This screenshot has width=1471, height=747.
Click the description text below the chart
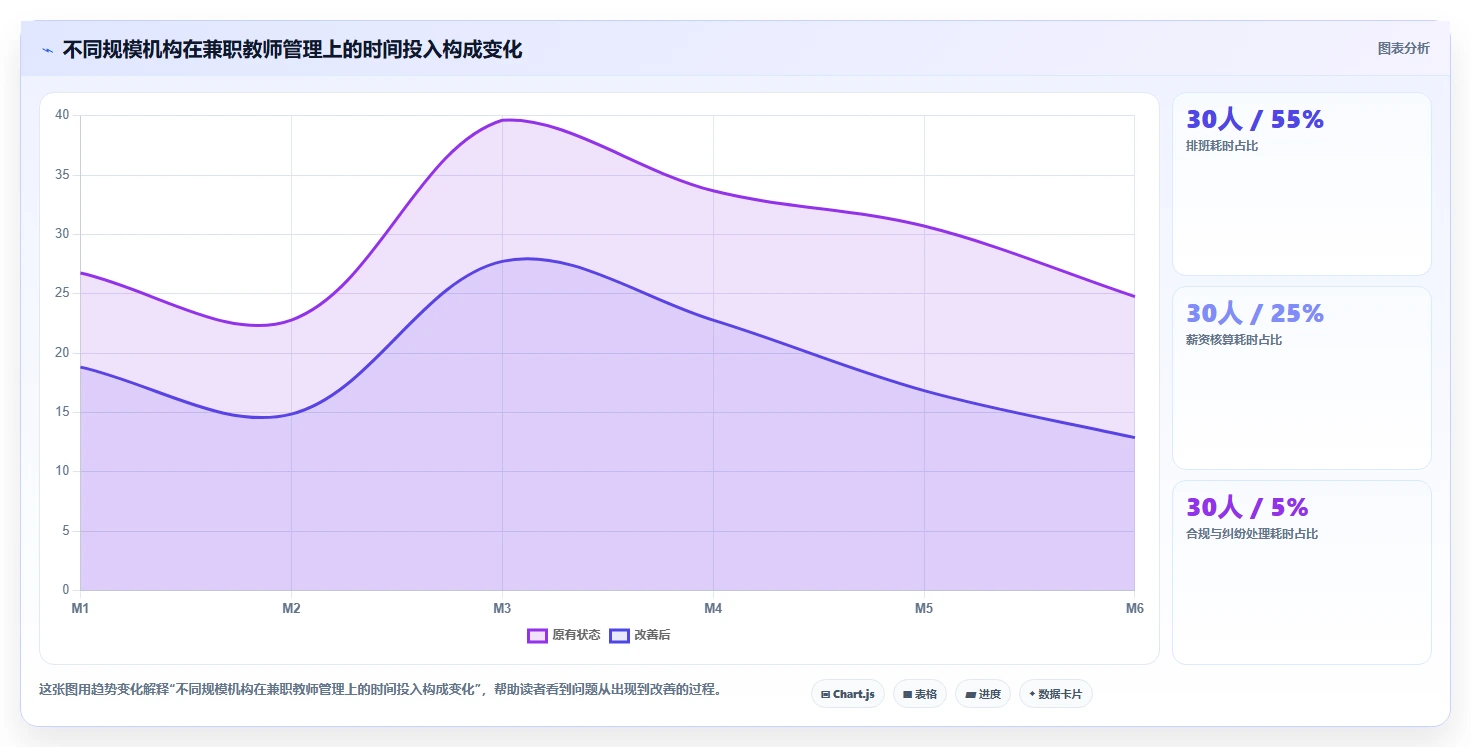[x=380, y=689]
